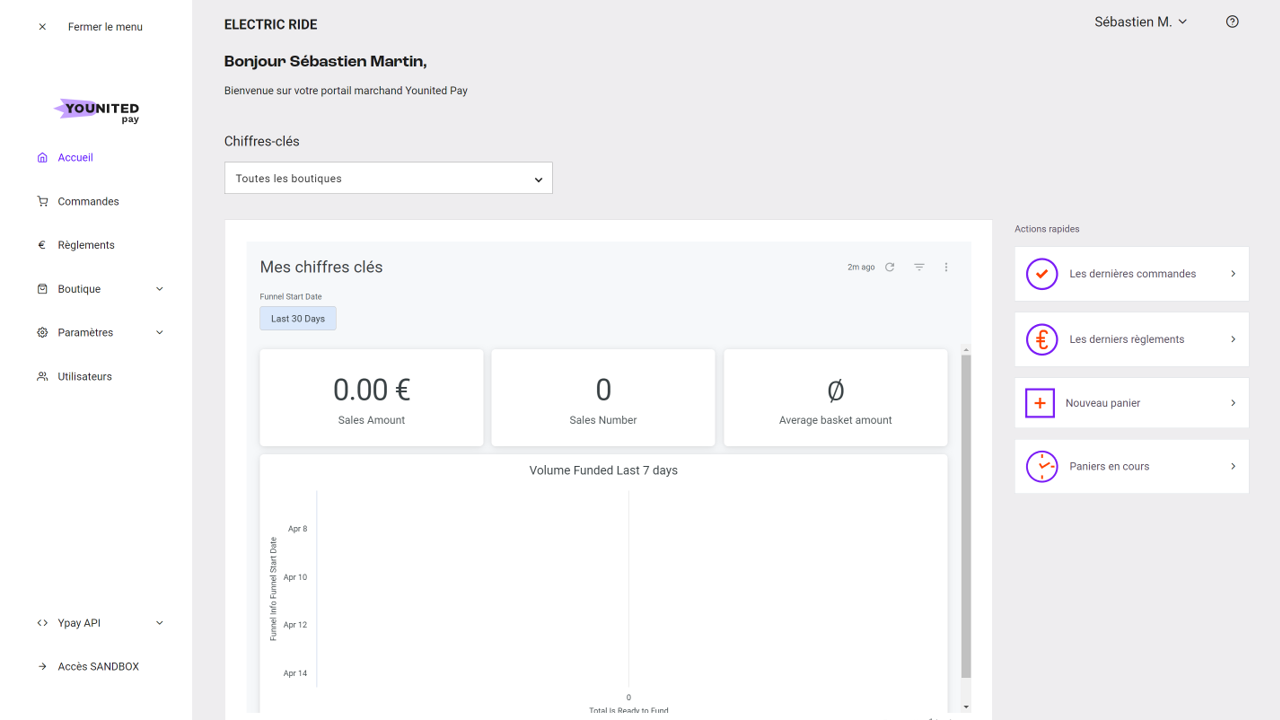Click chevron on Nouveau panier
Viewport: 1280px width, 720px height.
[1233, 403]
